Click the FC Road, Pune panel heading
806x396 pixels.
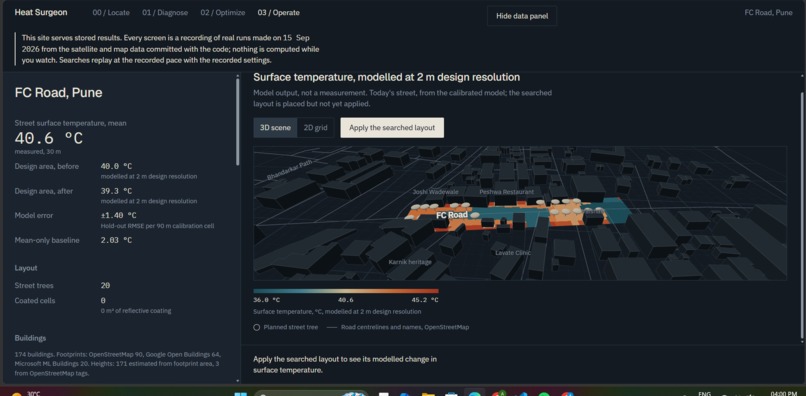pyautogui.click(x=58, y=93)
